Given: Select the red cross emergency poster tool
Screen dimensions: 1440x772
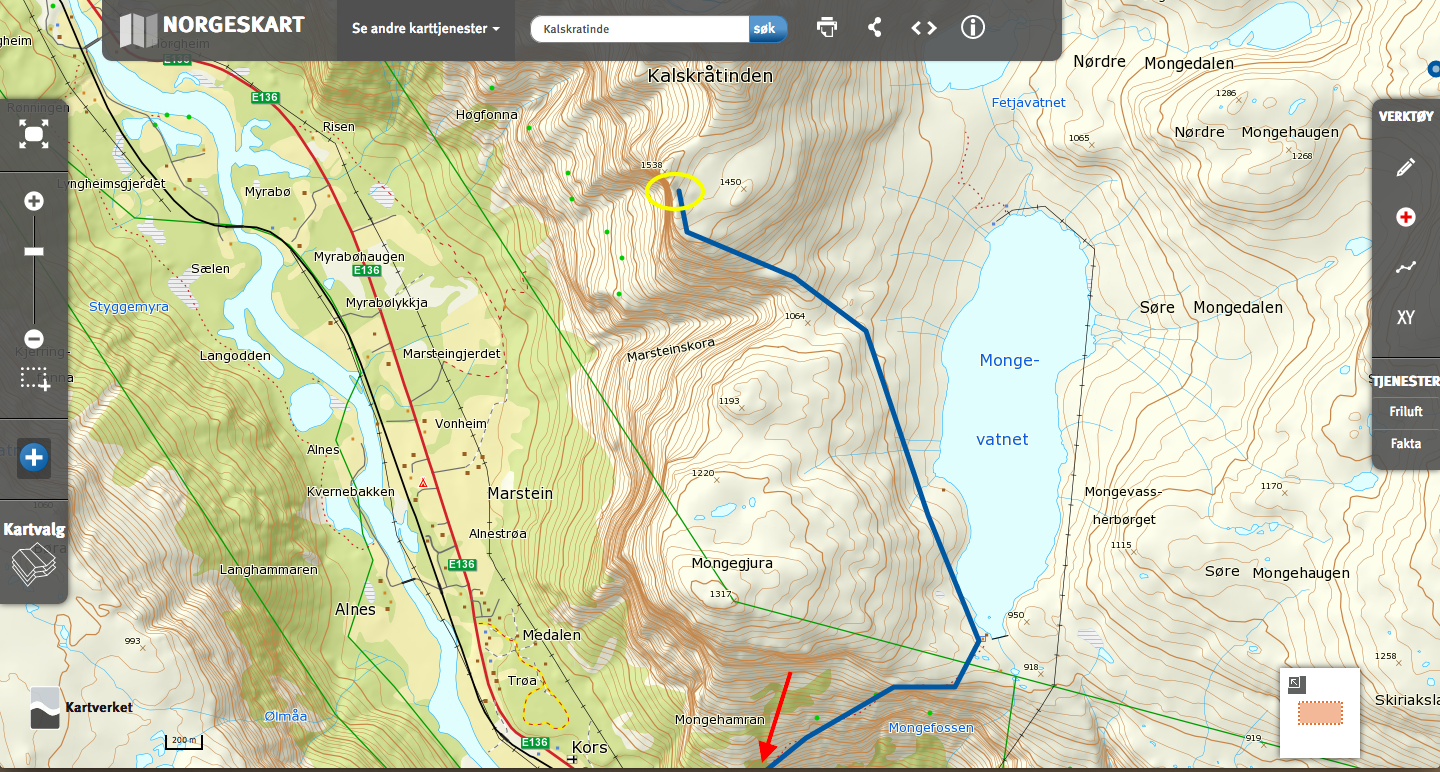Looking at the screenshot, I should pos(1406,217).
